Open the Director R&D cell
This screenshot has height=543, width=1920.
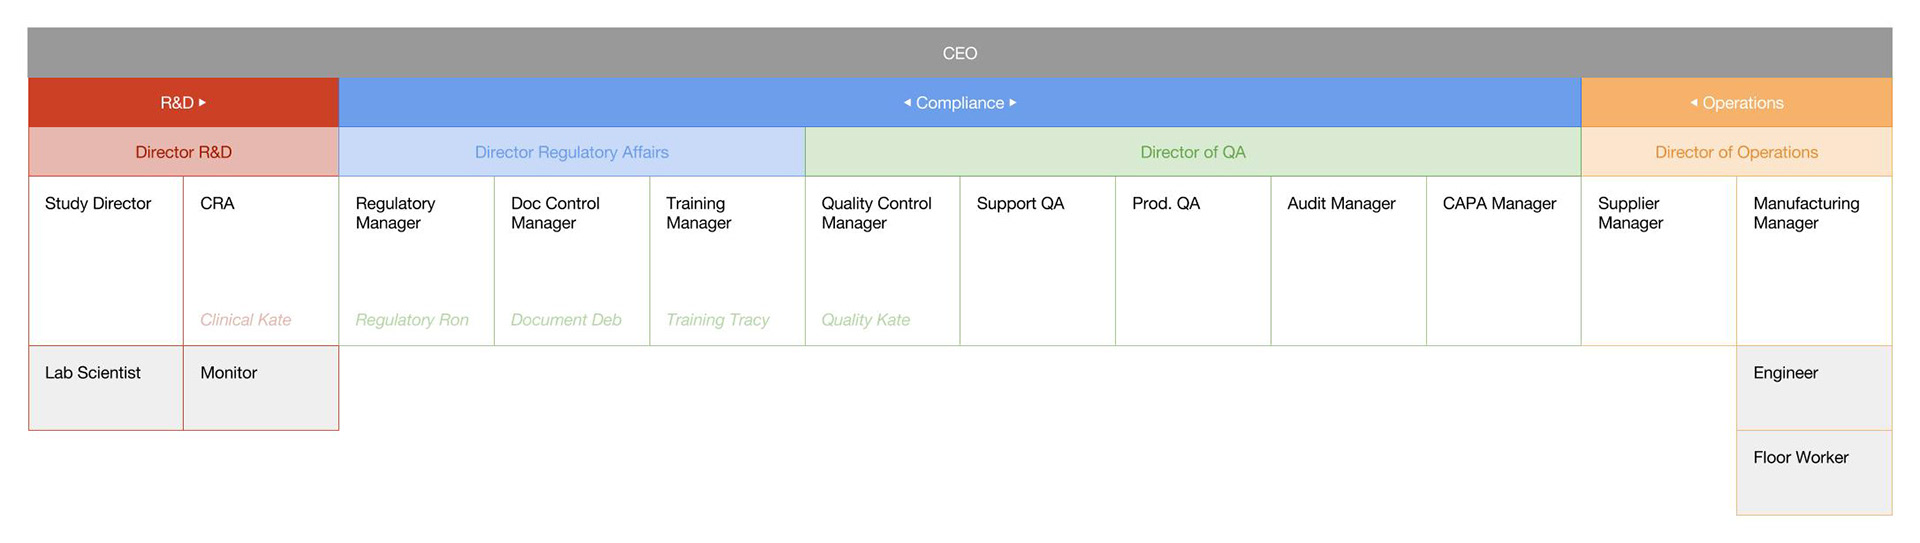(183, 152)
